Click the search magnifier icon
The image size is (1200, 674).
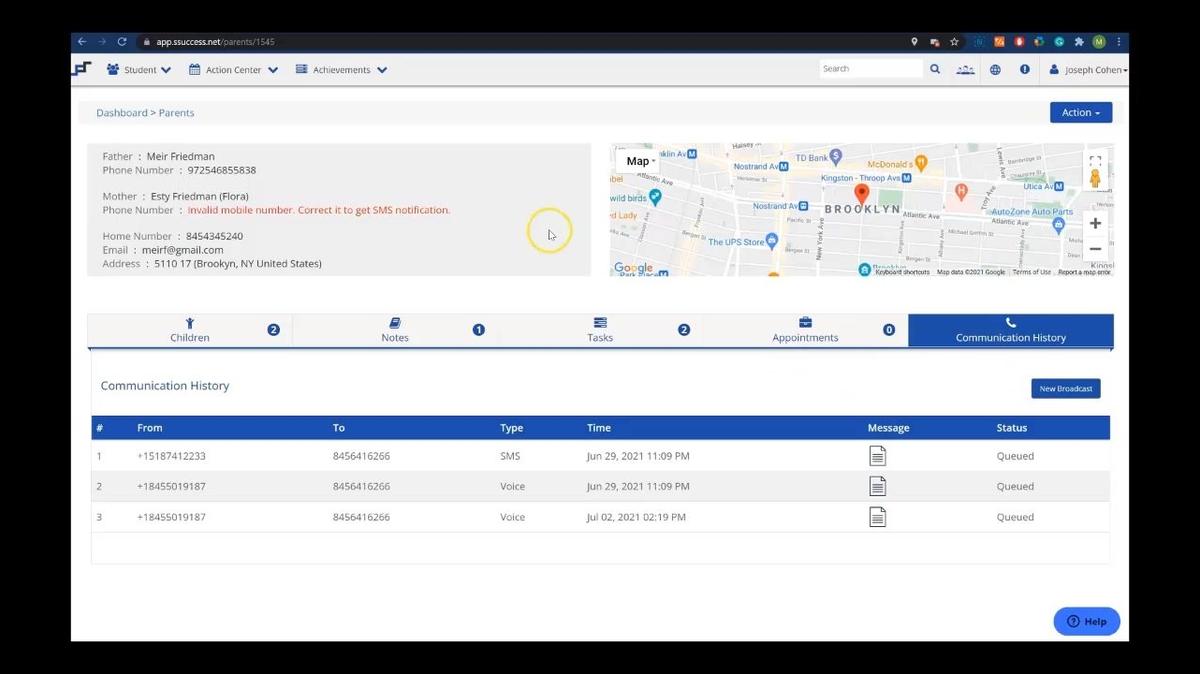[x=935, y=70]
